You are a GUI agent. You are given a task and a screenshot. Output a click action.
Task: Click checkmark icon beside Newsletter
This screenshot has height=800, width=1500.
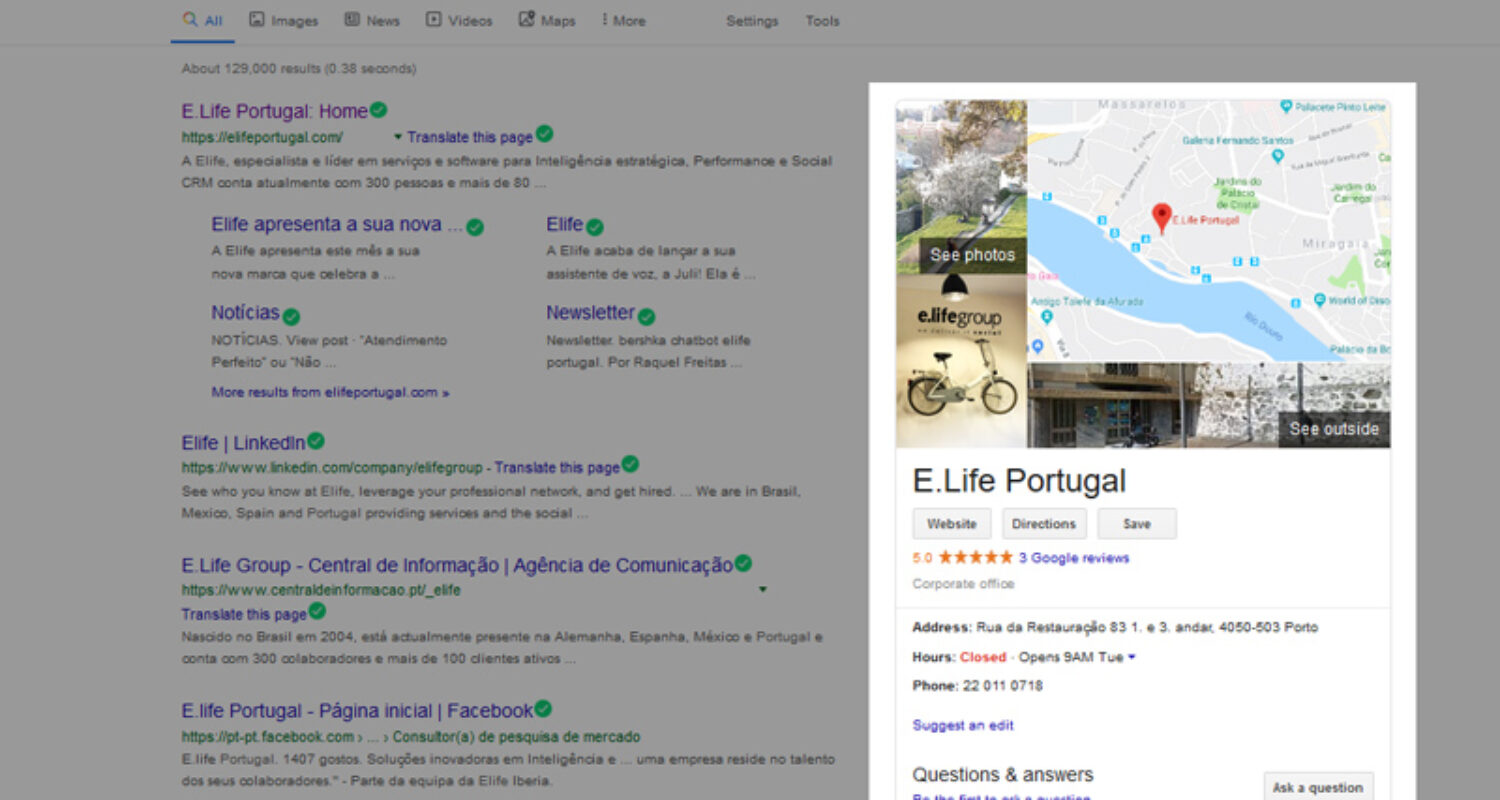point(646,316)
